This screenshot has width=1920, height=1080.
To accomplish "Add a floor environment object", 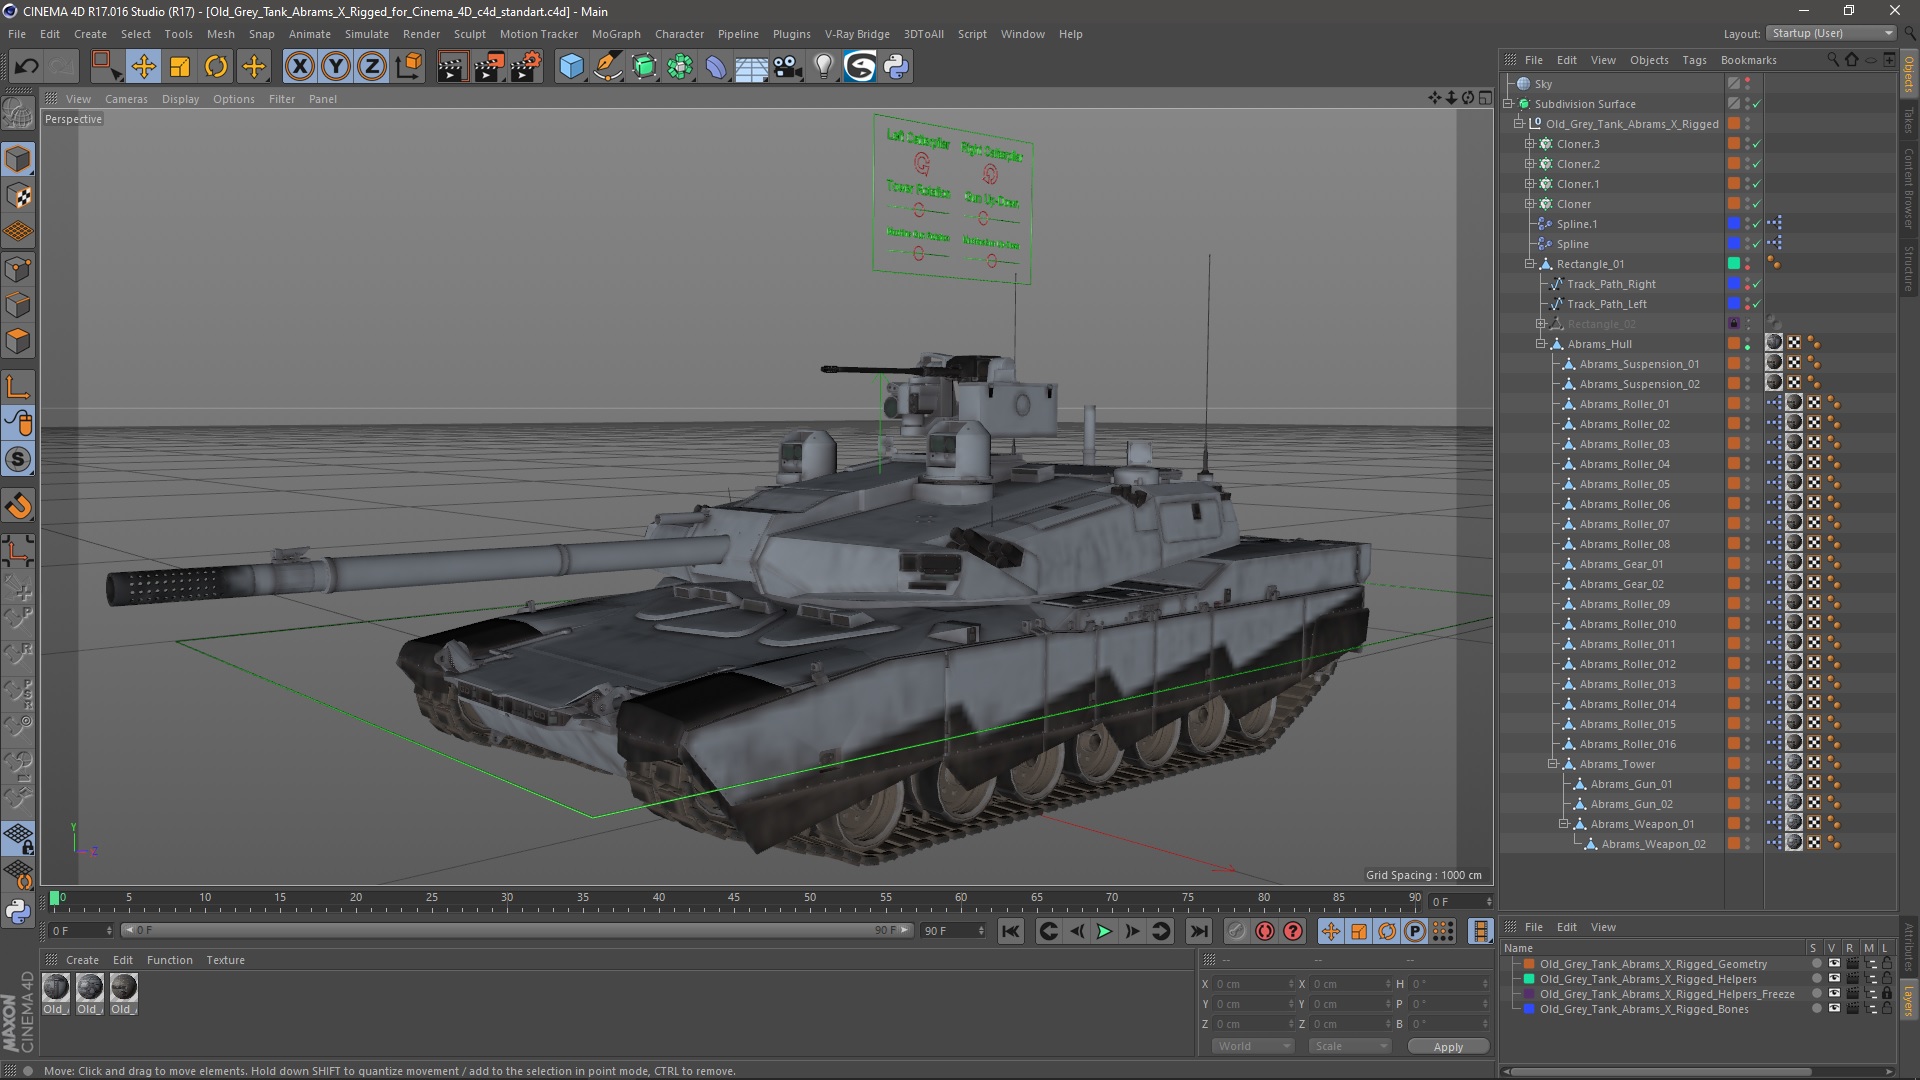I will coord(752,67).
